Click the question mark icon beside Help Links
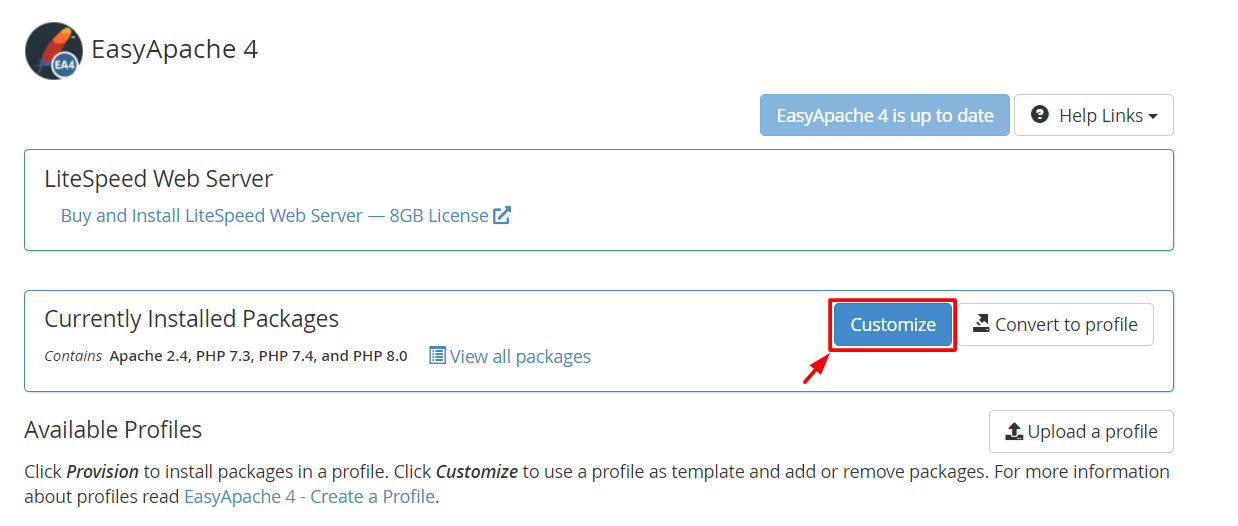Screen dimensions: 1238x526 pyautogui.click(x=1040, y=115)
